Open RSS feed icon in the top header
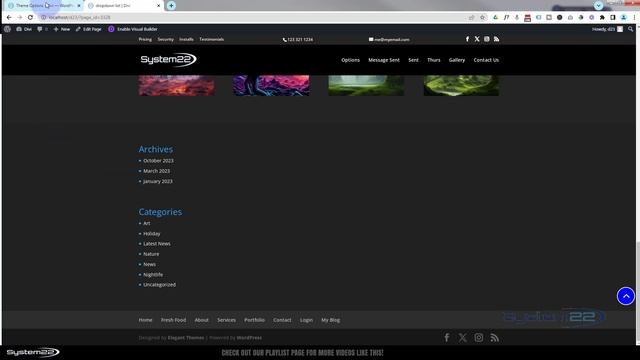 (496, 39)
